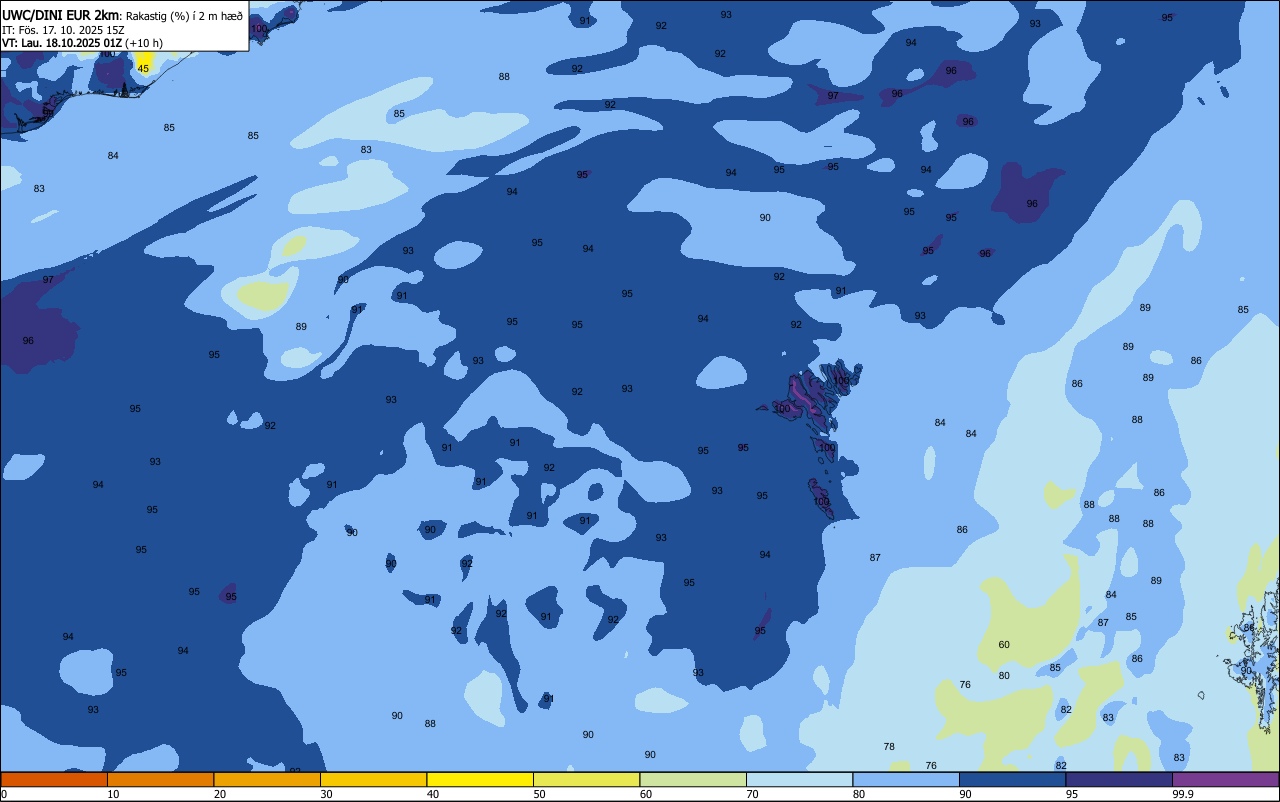Select the "10" tick label on the legend

[113, 794]
